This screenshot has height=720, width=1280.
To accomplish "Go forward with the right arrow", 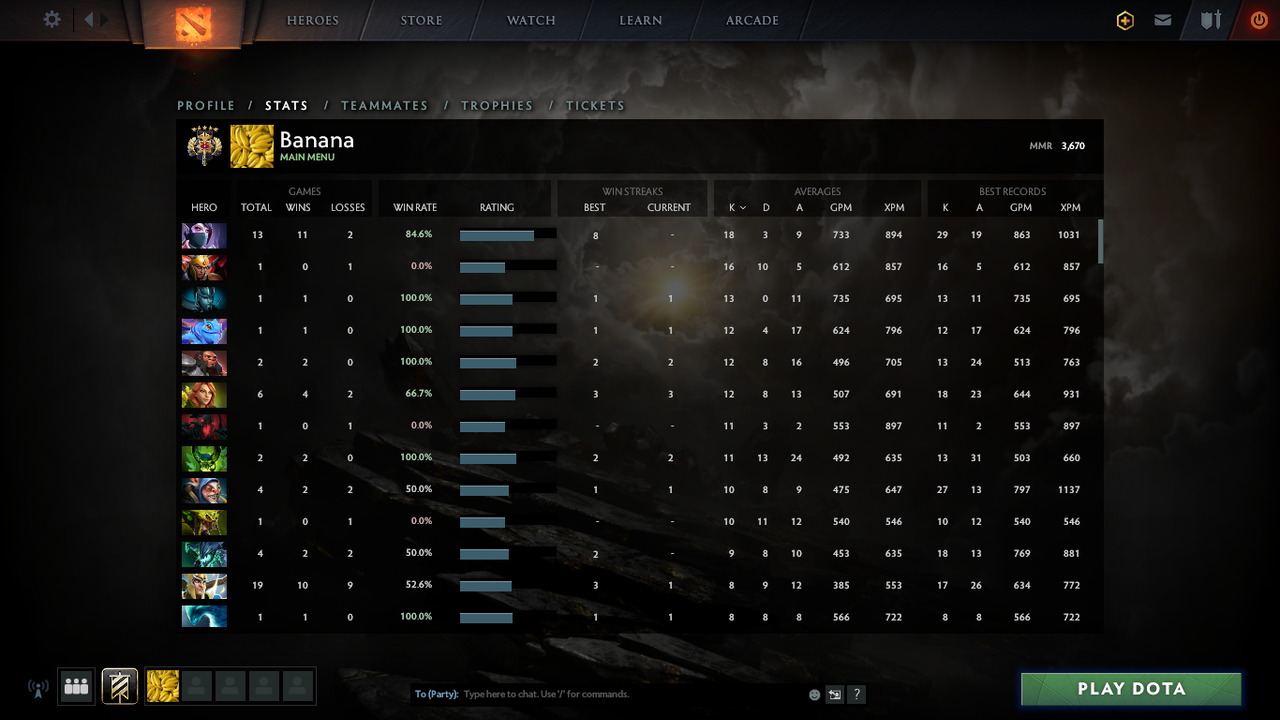I will pyautogui.click(x=105, y=19).
